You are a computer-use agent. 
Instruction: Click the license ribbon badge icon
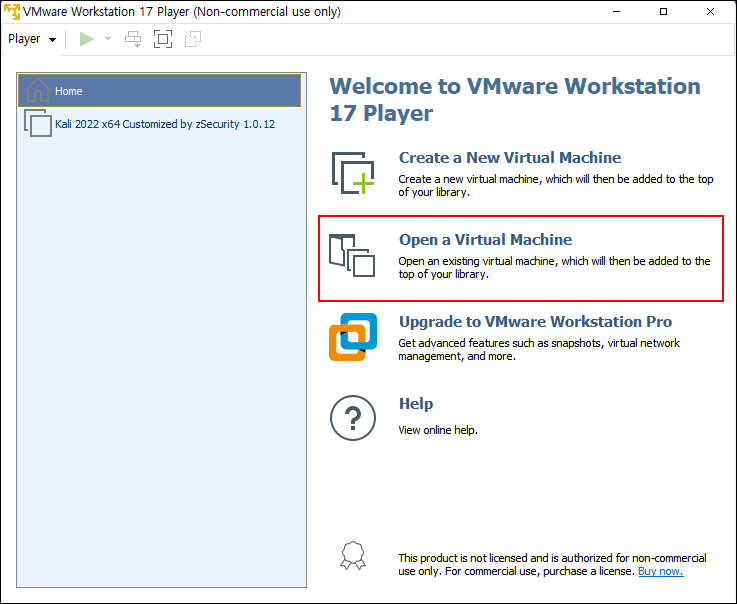(353, 556)
